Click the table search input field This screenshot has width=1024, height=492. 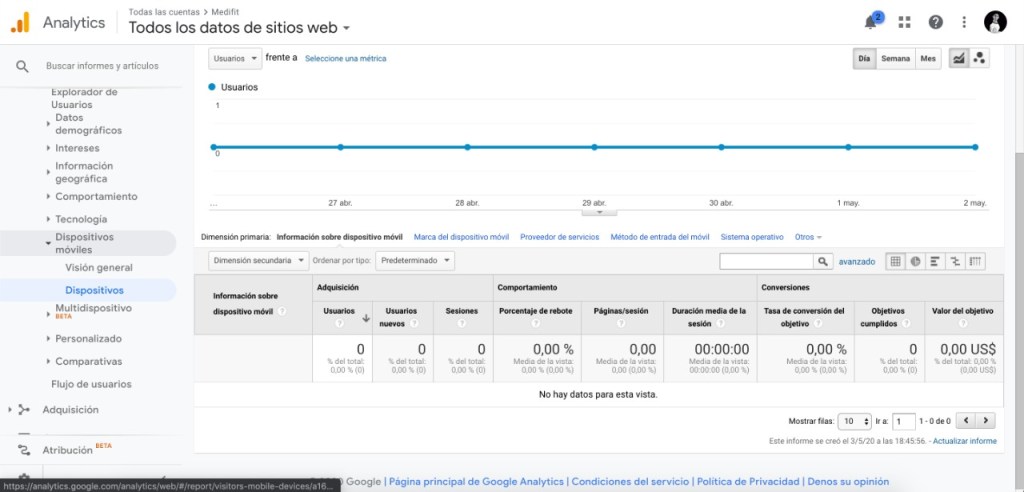pos(767,261)
